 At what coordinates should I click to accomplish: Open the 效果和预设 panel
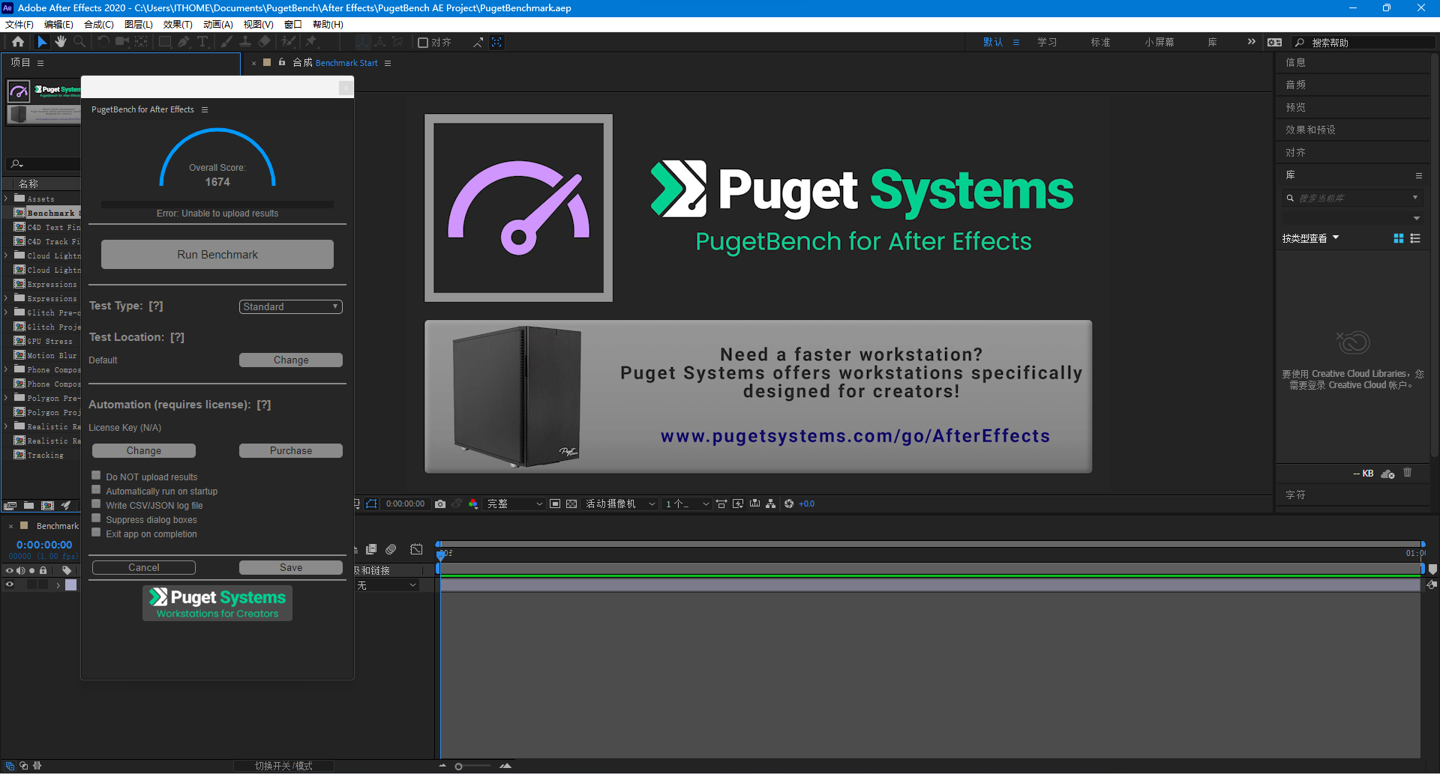1310,130
